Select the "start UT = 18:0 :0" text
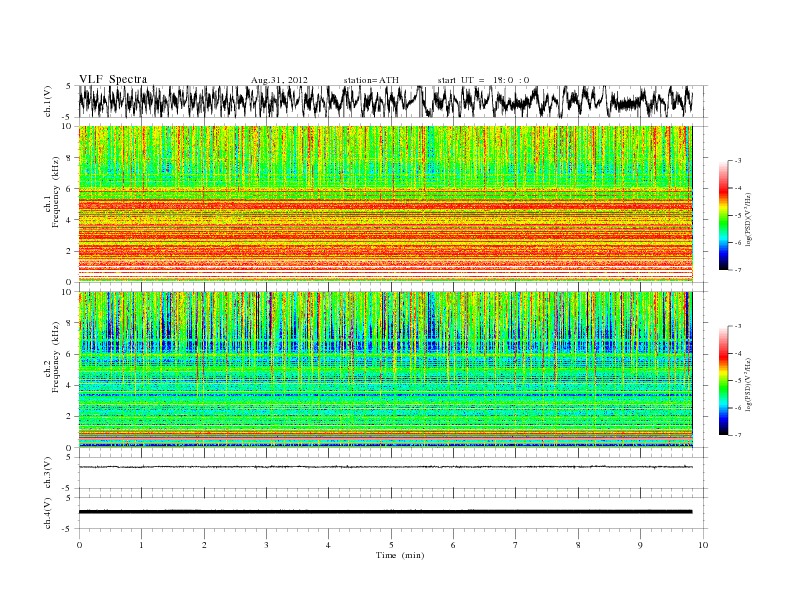This screenshot has height=612, width=792. click(483, 80)
